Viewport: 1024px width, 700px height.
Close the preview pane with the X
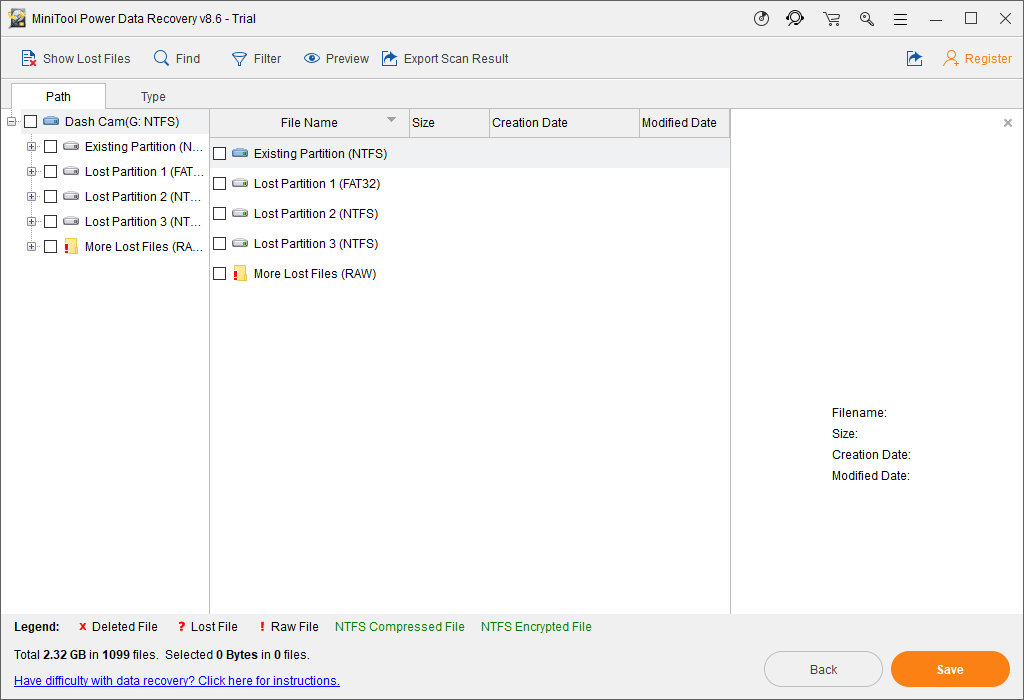pyautogui.click(x=1008, y=123)
